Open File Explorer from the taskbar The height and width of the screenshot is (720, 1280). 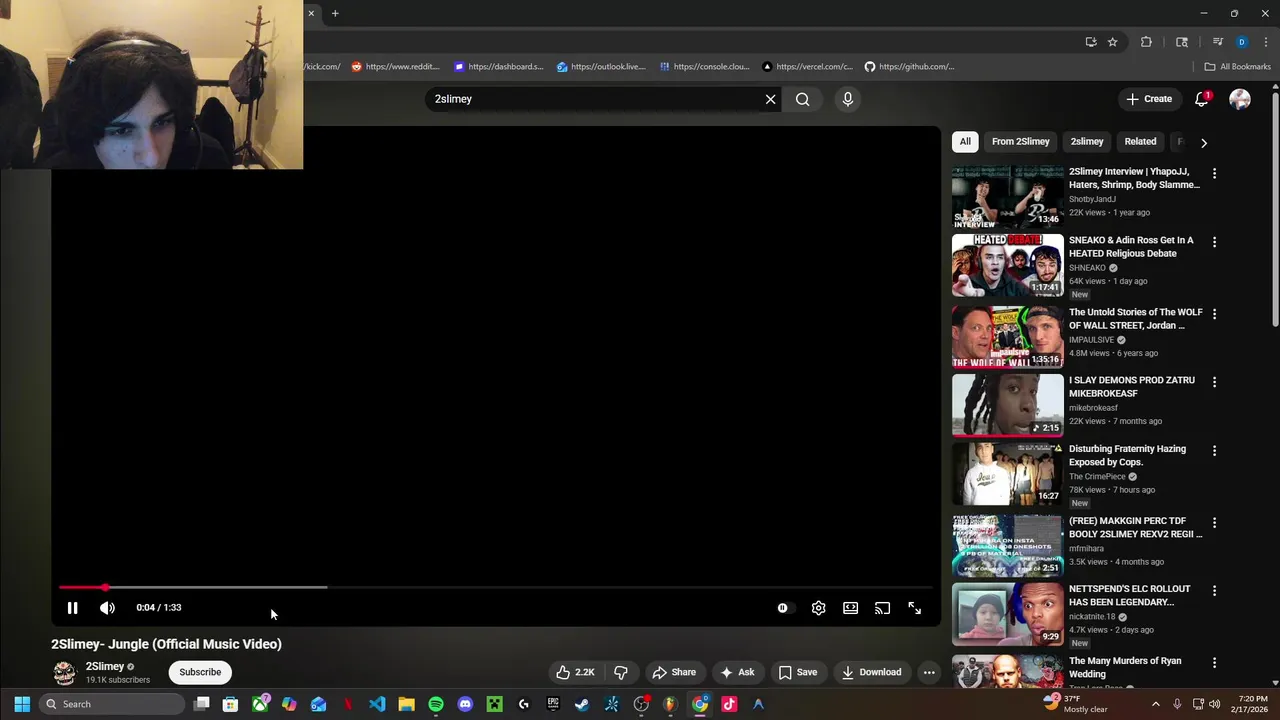point(406,704)
